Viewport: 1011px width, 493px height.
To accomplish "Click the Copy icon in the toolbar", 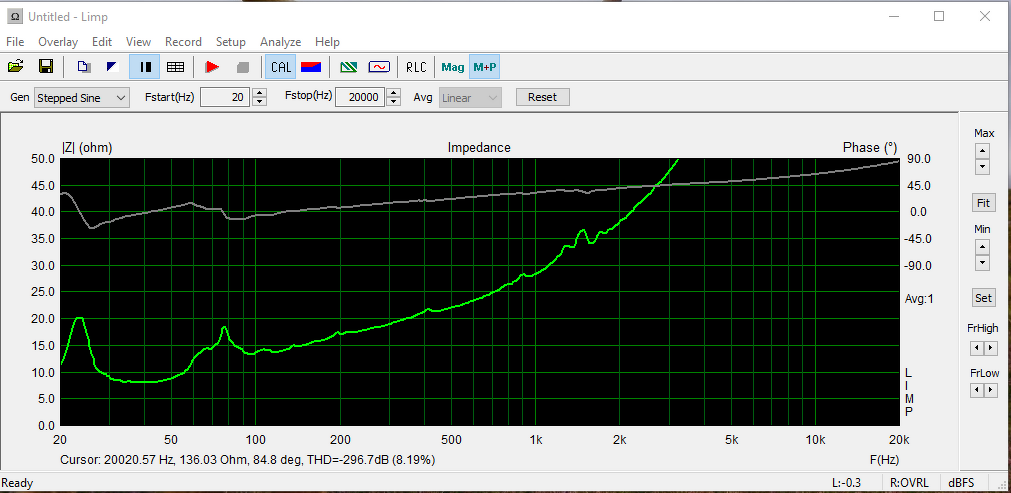I will 83,66.
